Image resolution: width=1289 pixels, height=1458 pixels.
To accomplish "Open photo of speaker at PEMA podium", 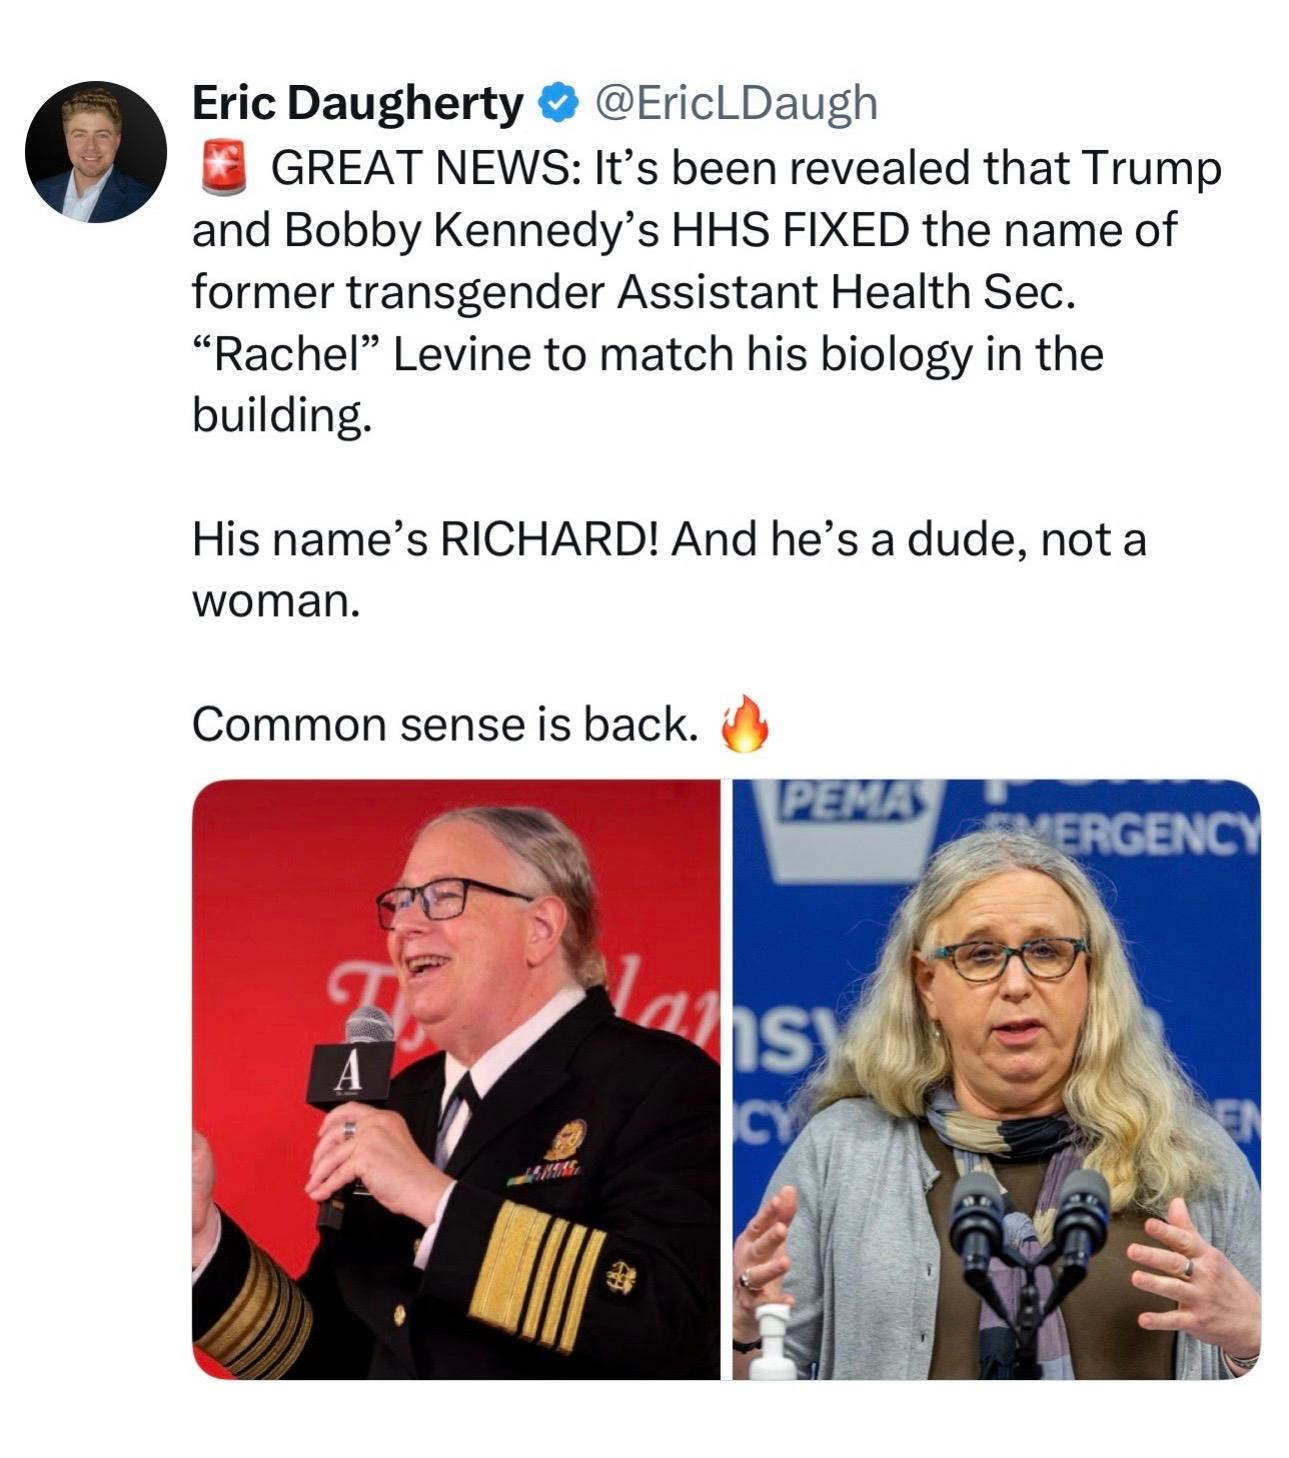I will pyautogui.click(x=996, y=1079).
